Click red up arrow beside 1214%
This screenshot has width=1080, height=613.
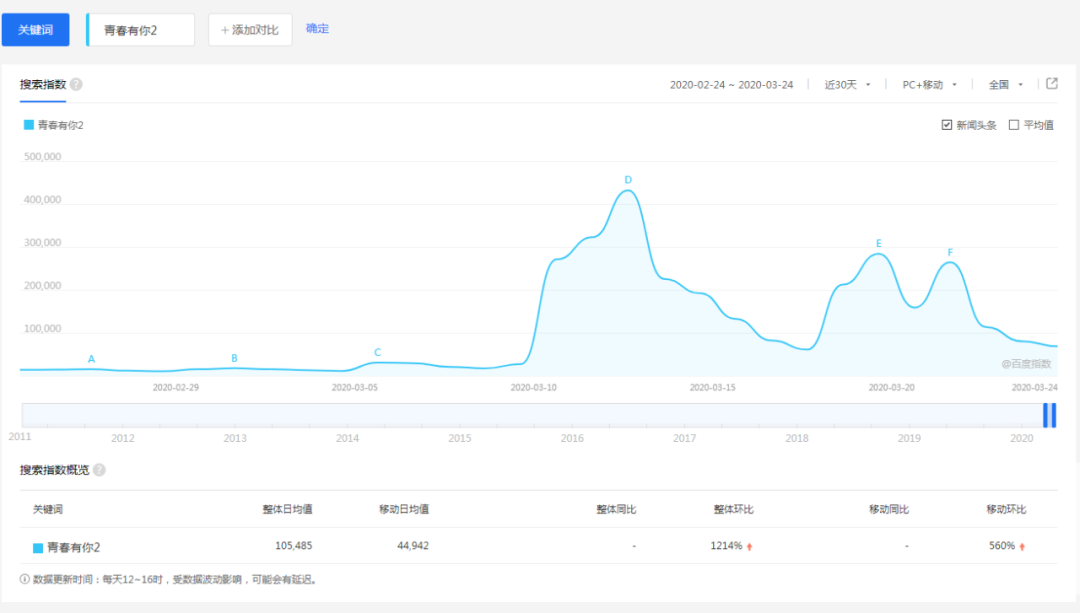coord(749,546)
